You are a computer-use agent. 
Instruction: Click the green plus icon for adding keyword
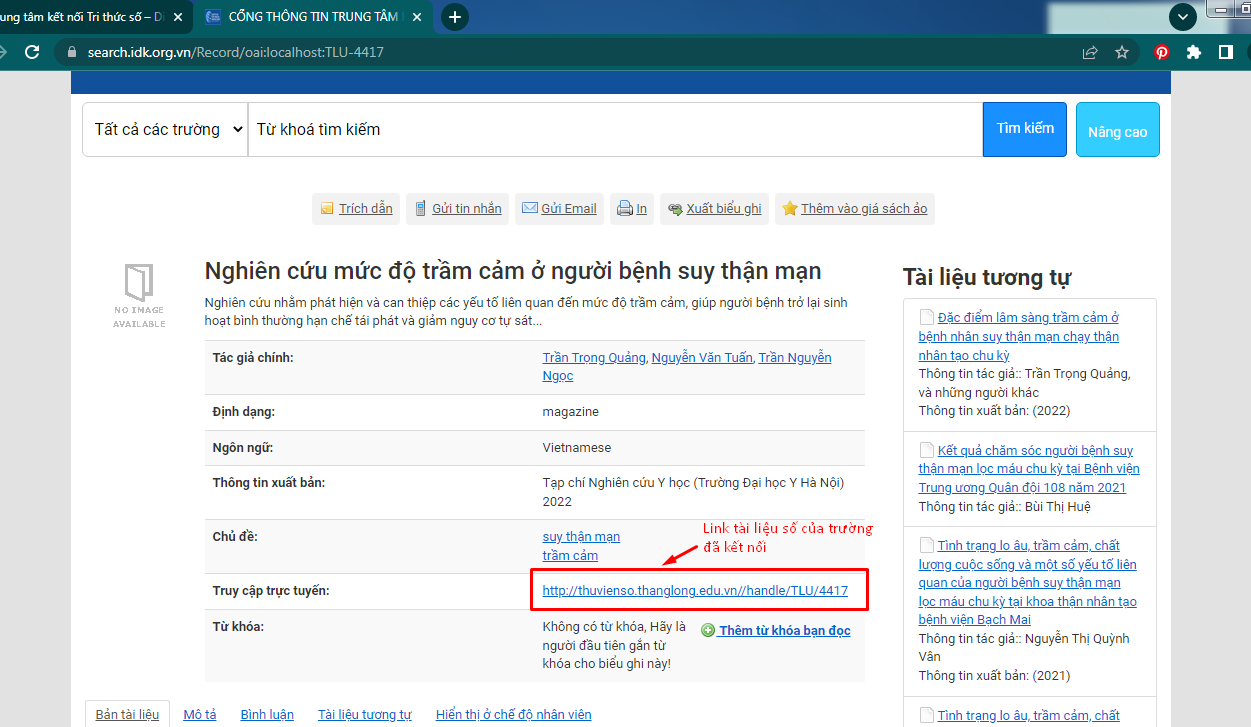tap(708, 631)
